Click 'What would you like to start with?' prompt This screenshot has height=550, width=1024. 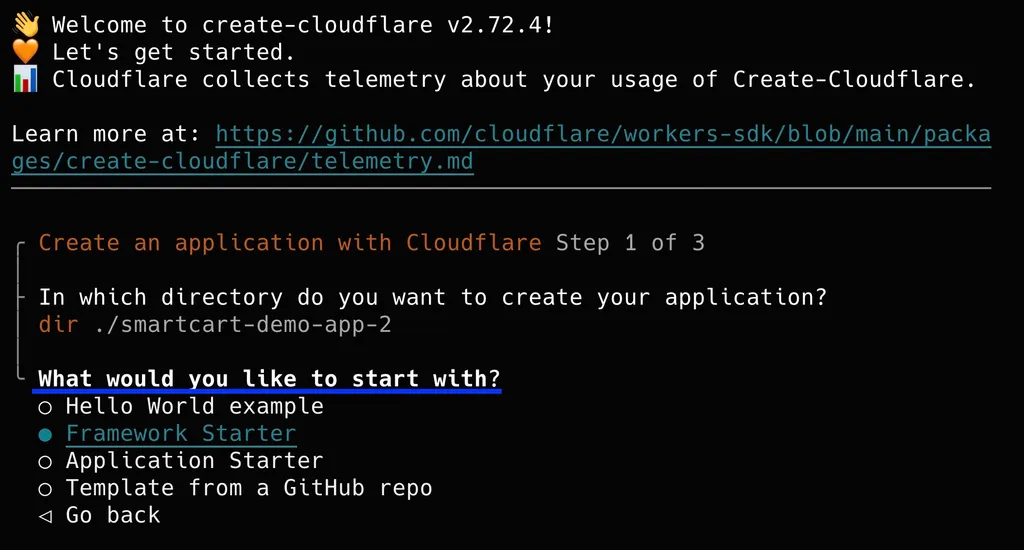(269, 379)
